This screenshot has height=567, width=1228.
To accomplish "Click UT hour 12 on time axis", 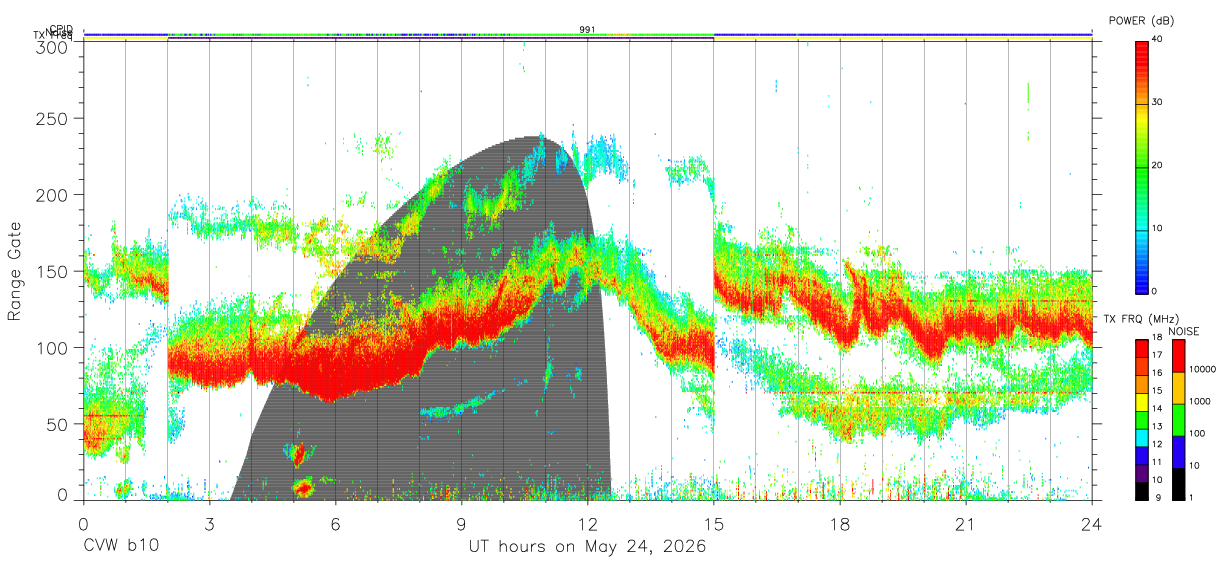I will 587,524.
